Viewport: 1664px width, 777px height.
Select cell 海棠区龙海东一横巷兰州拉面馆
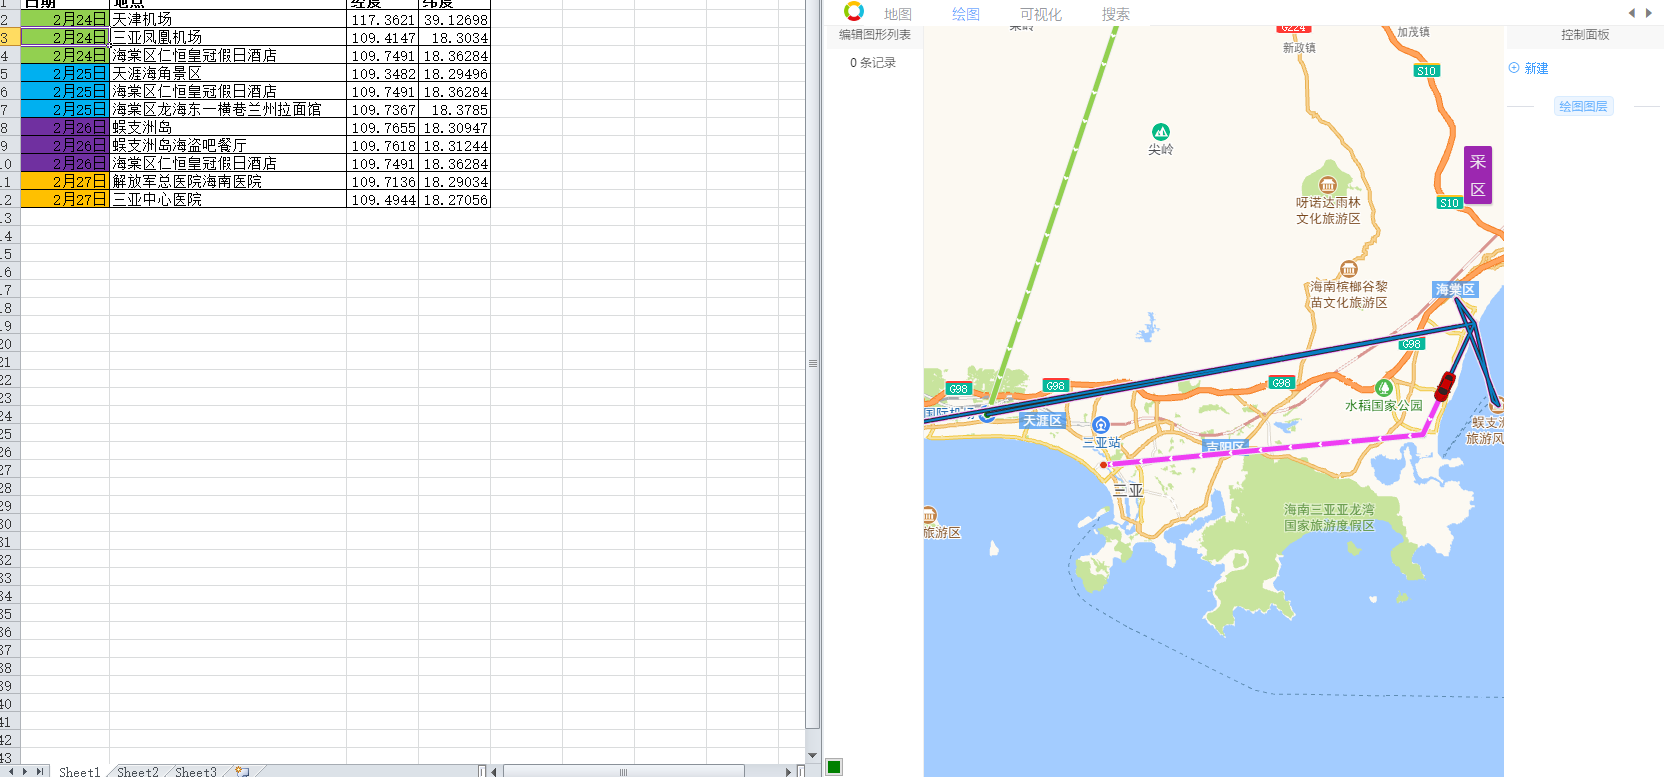(x=228, y=109)
